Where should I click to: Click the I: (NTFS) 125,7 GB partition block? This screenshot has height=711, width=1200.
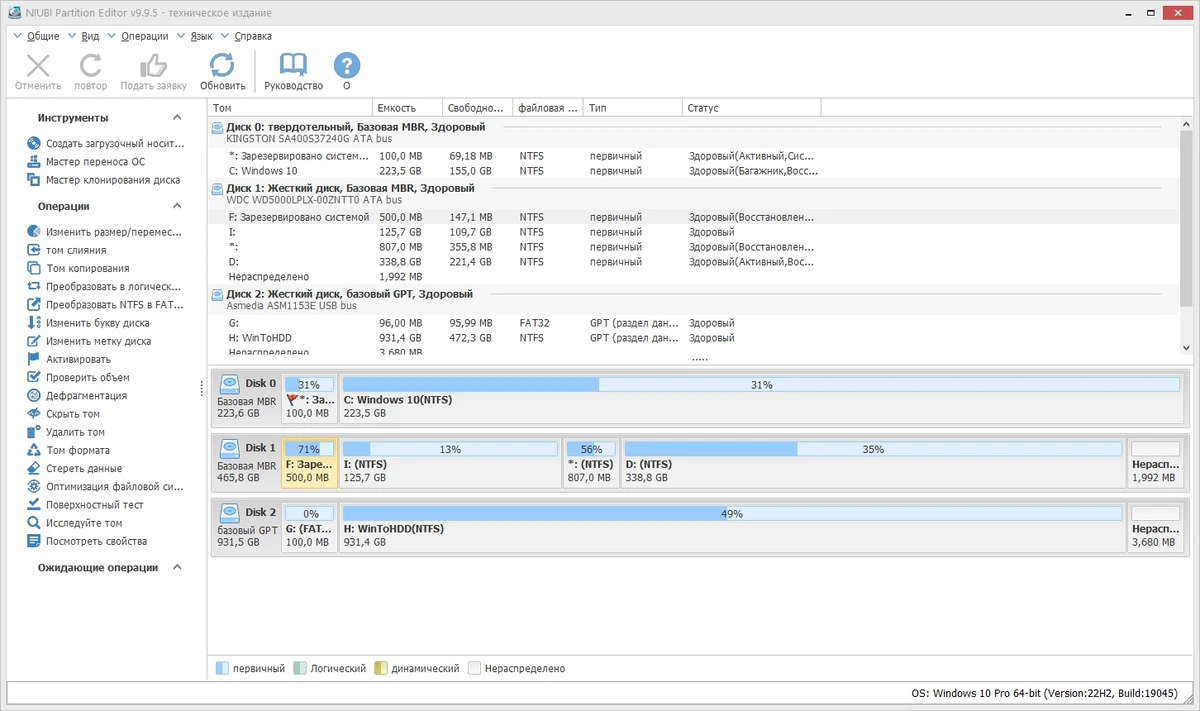(450, 463)
